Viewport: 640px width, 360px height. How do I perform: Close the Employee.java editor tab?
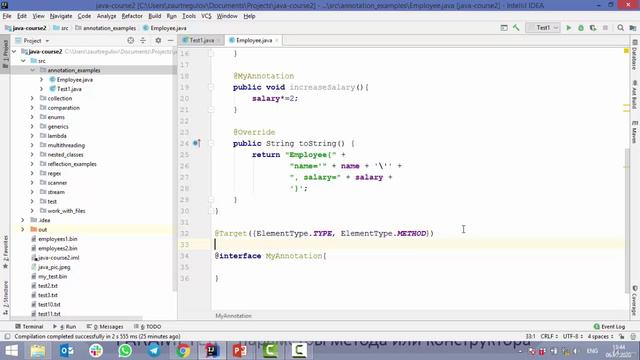coord(277,40)
